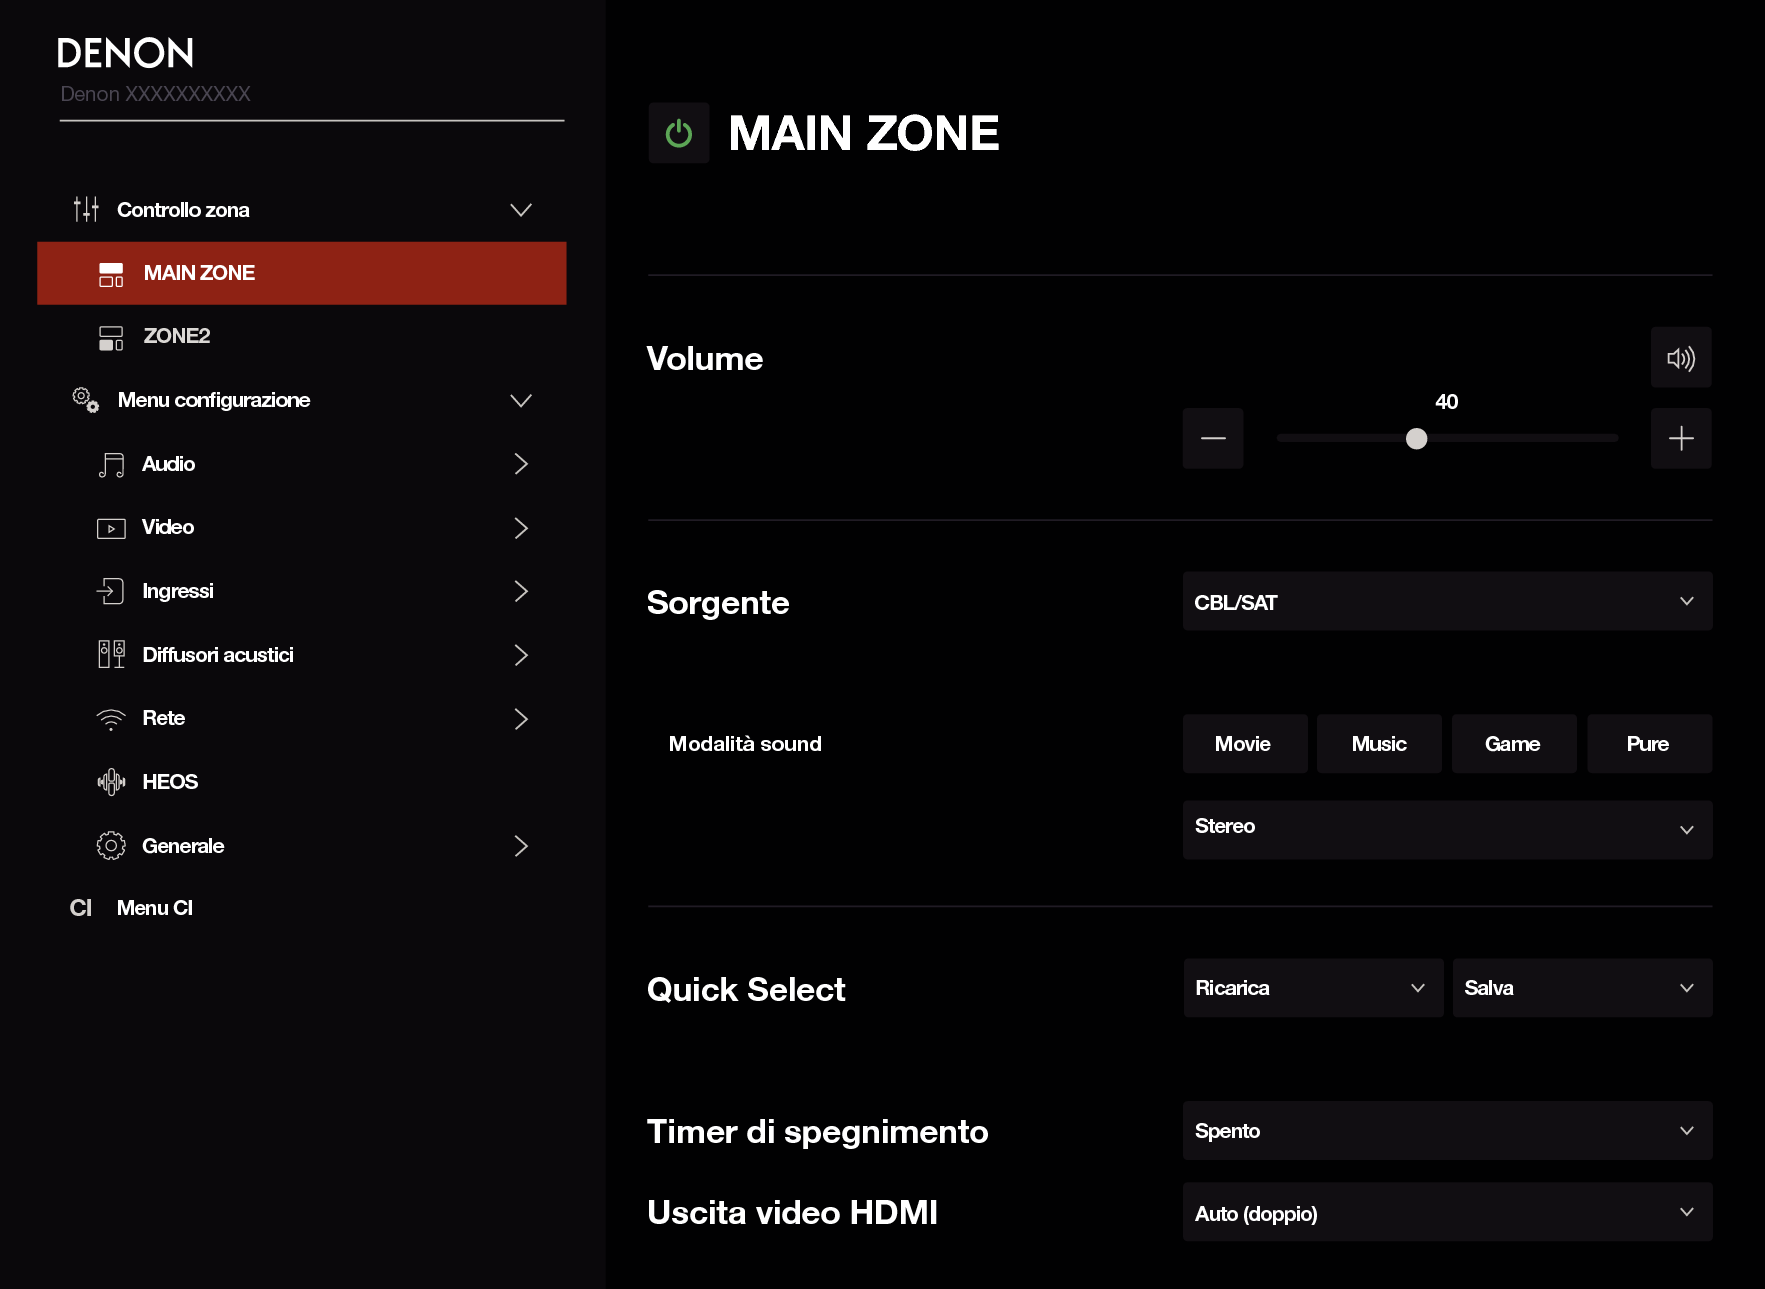Switch to ZONE2 in the sidebar
The width and height of the screenshot is (1765, 1289).
click(177, 336)
